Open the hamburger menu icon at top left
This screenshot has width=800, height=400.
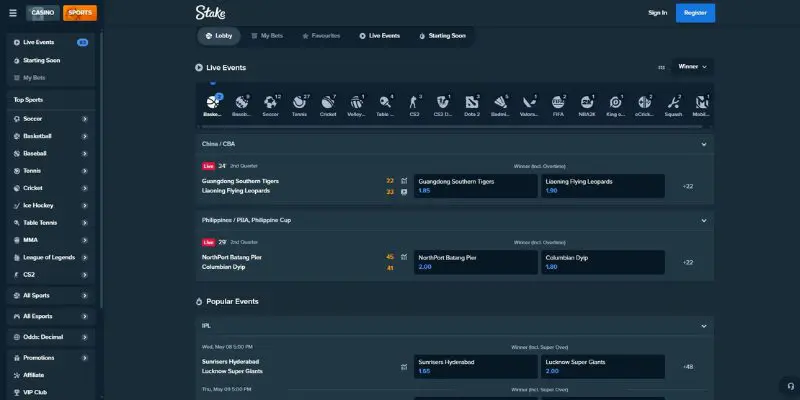point(13,13)
